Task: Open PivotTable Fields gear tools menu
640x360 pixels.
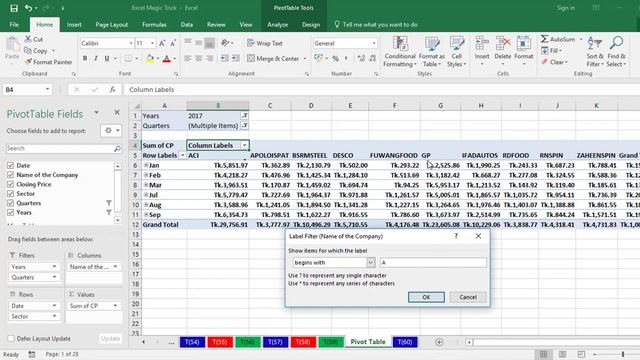Action: pos(111,131)
